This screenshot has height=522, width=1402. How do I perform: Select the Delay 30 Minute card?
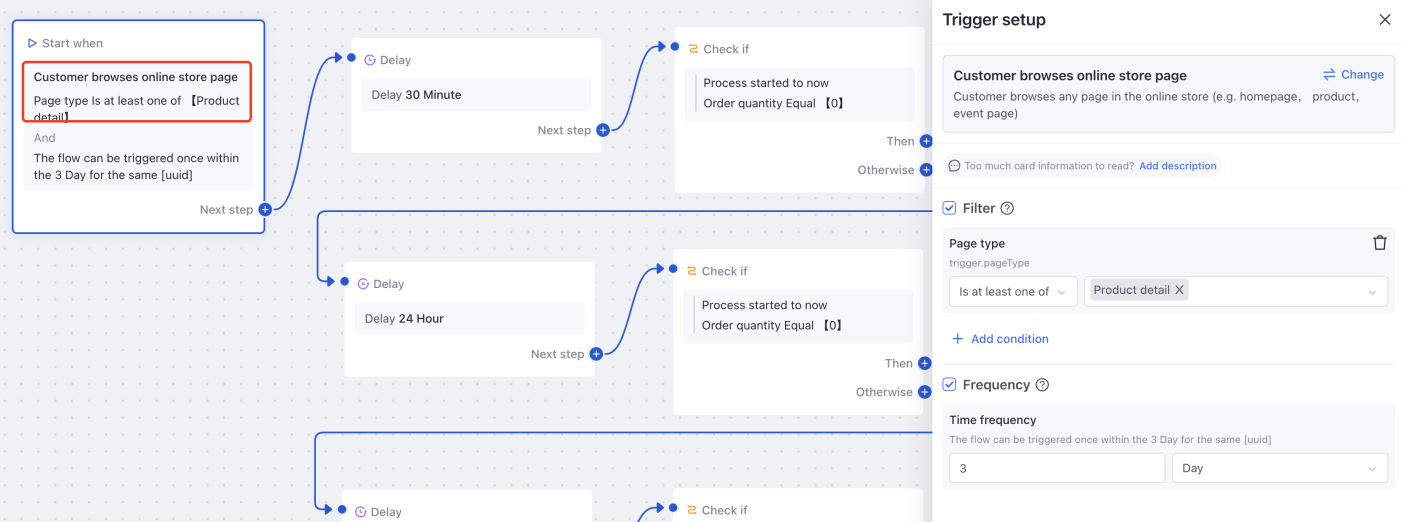[476, 95]
